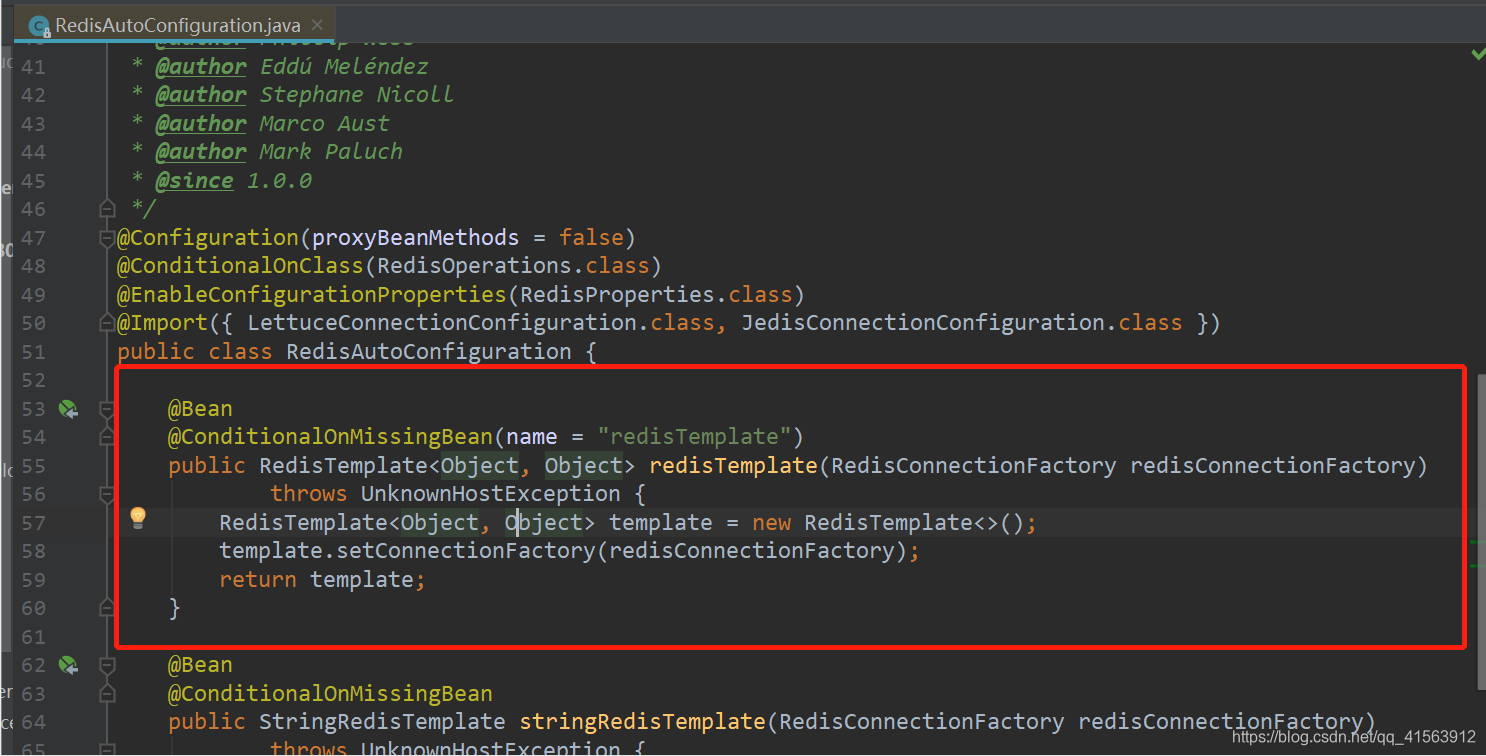
Task: Click author name Mark Paluch
Action: click(331, 152)
